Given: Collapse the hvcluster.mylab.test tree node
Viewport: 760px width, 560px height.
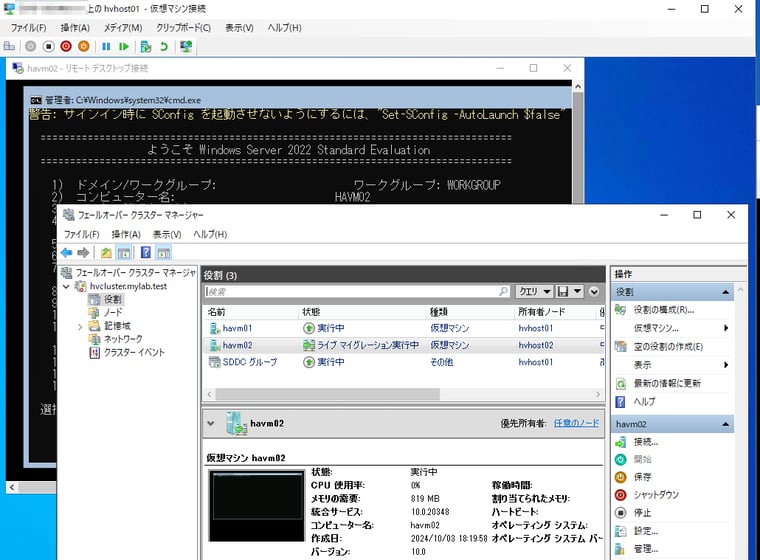Looking at the screenshot, I should [66, 287].
